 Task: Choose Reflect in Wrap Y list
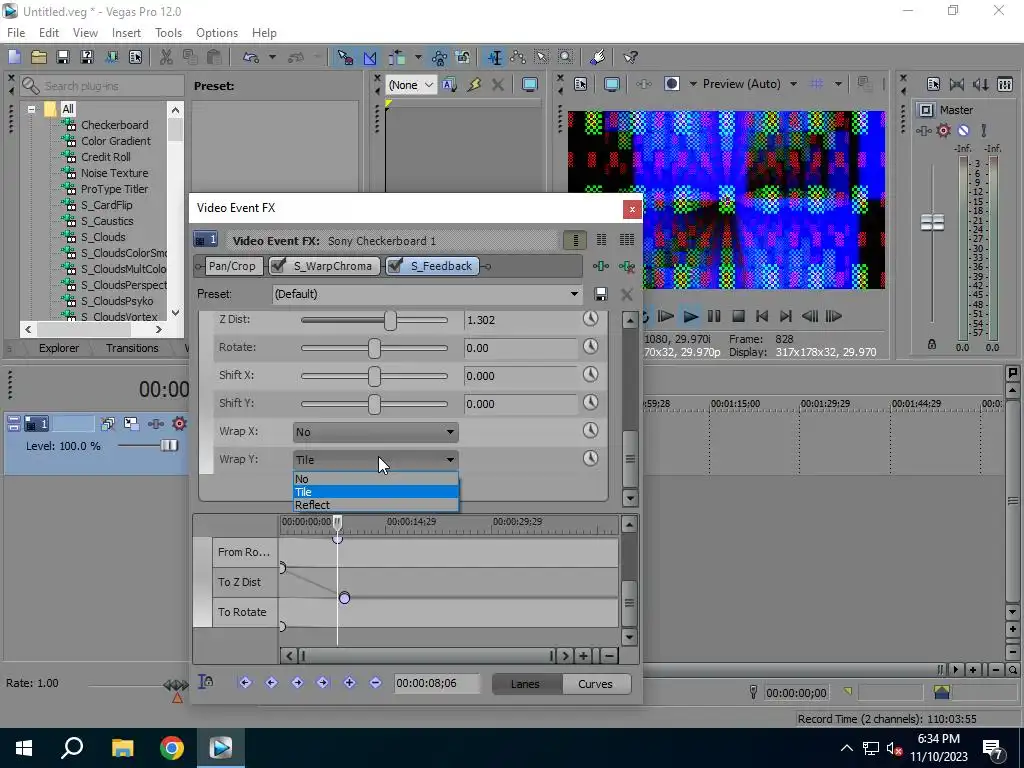(376, 505)
